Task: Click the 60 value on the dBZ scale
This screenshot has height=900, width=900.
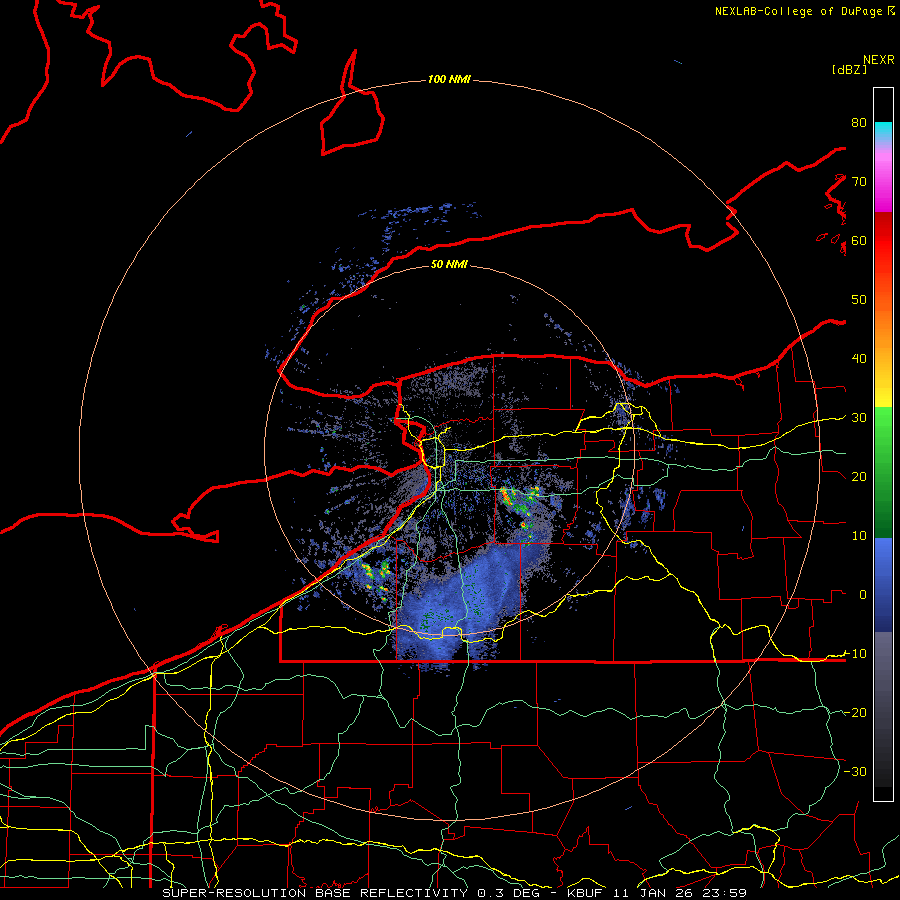Action: [859, 241]
